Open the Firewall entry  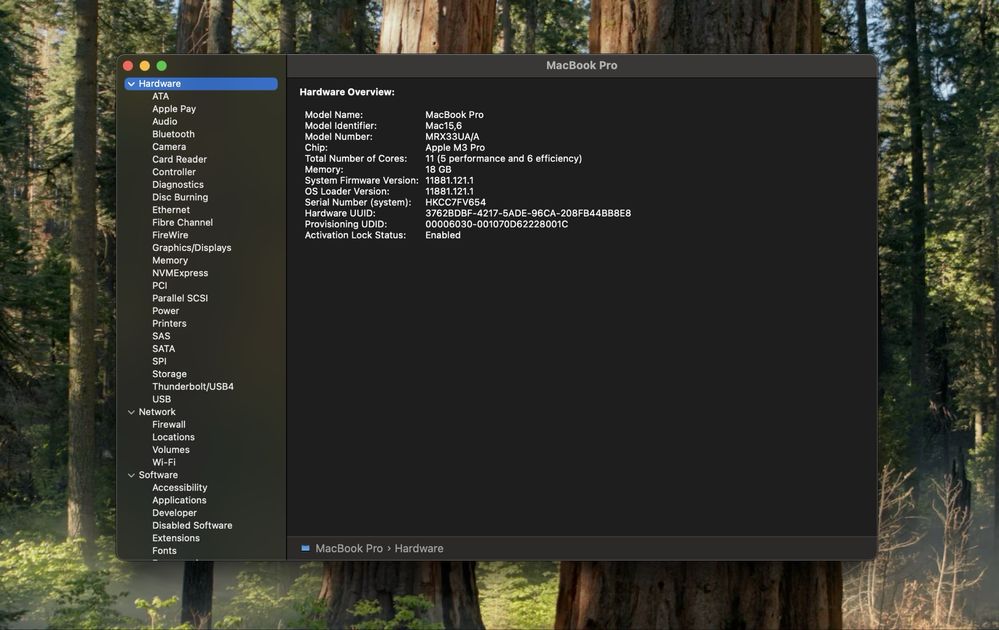pos(169,424)
